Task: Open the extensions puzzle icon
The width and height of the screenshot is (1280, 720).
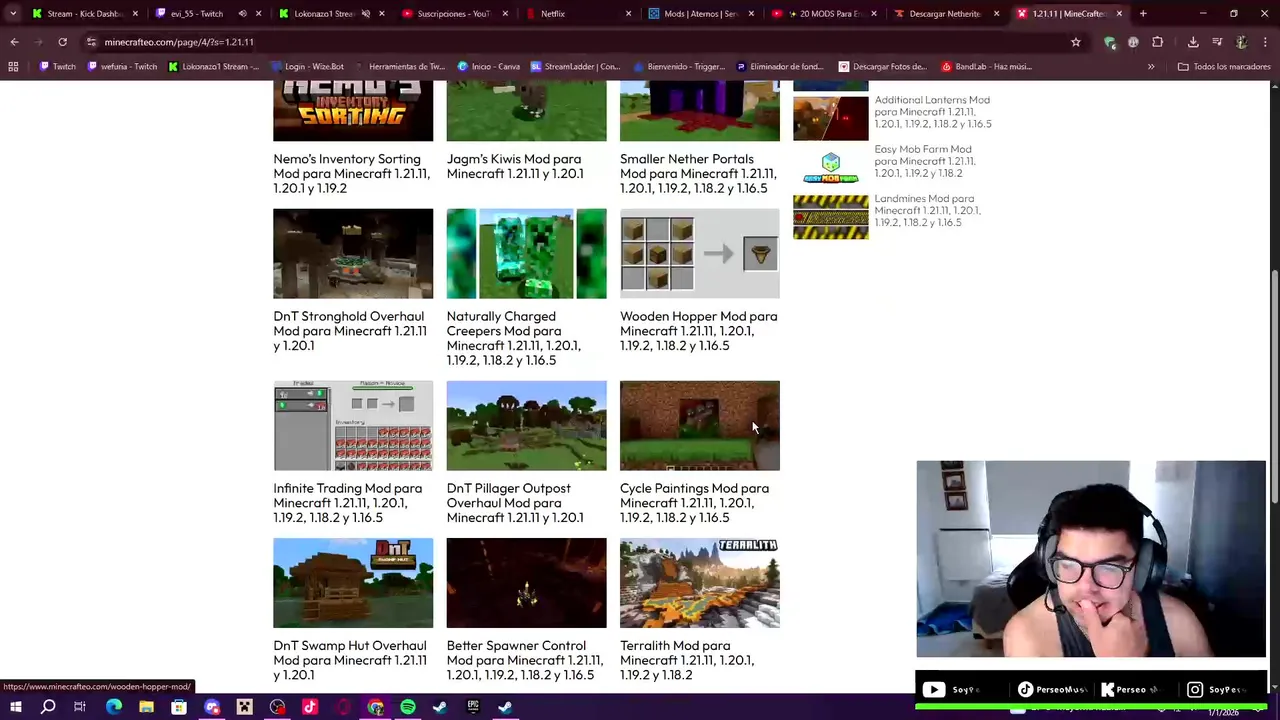Action: 1157,42
